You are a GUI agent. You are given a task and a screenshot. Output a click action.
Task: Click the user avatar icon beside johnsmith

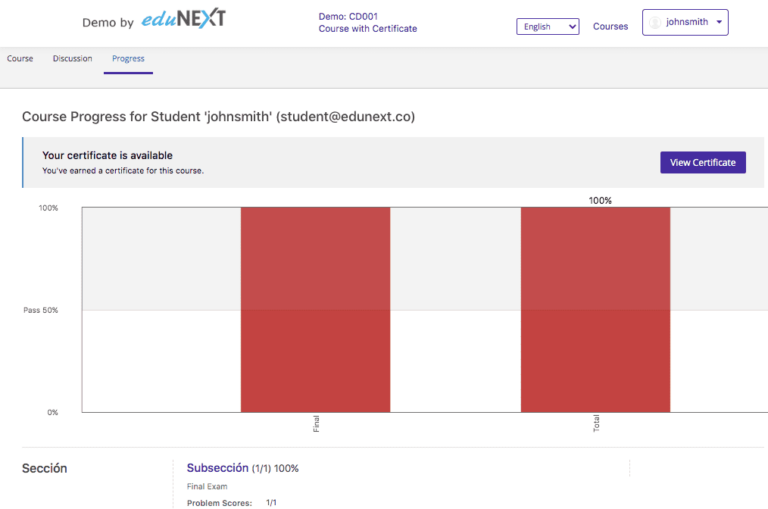656,23
